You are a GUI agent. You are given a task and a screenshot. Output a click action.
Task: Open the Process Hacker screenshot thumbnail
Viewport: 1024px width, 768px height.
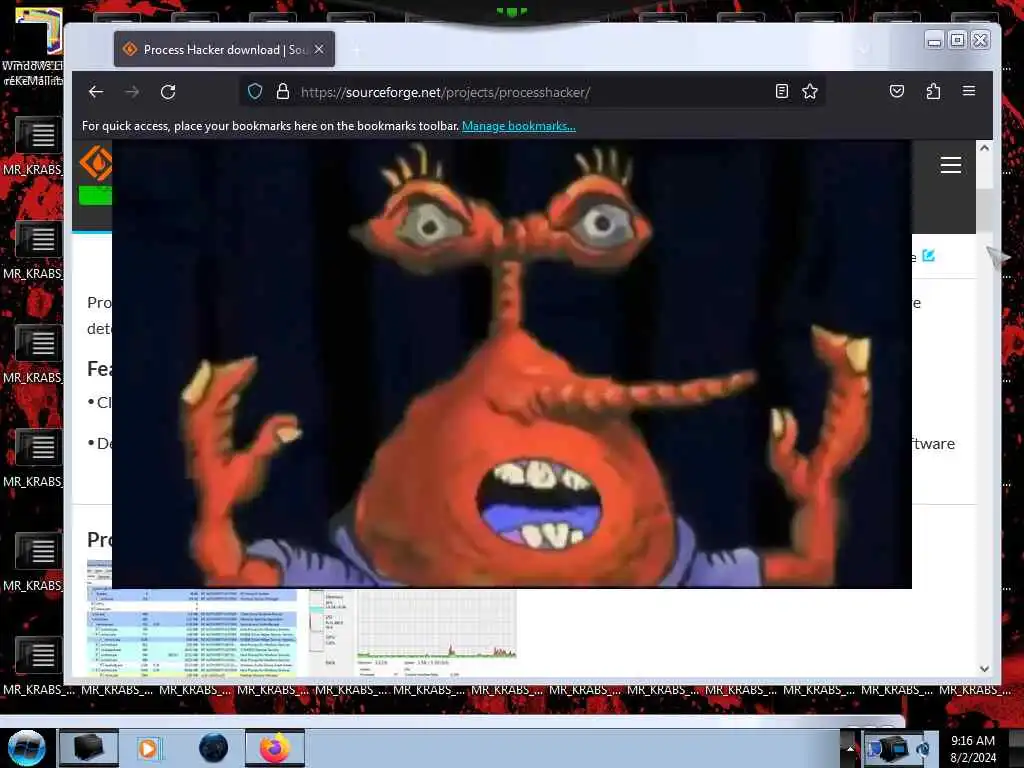click(x=191, y=617)
